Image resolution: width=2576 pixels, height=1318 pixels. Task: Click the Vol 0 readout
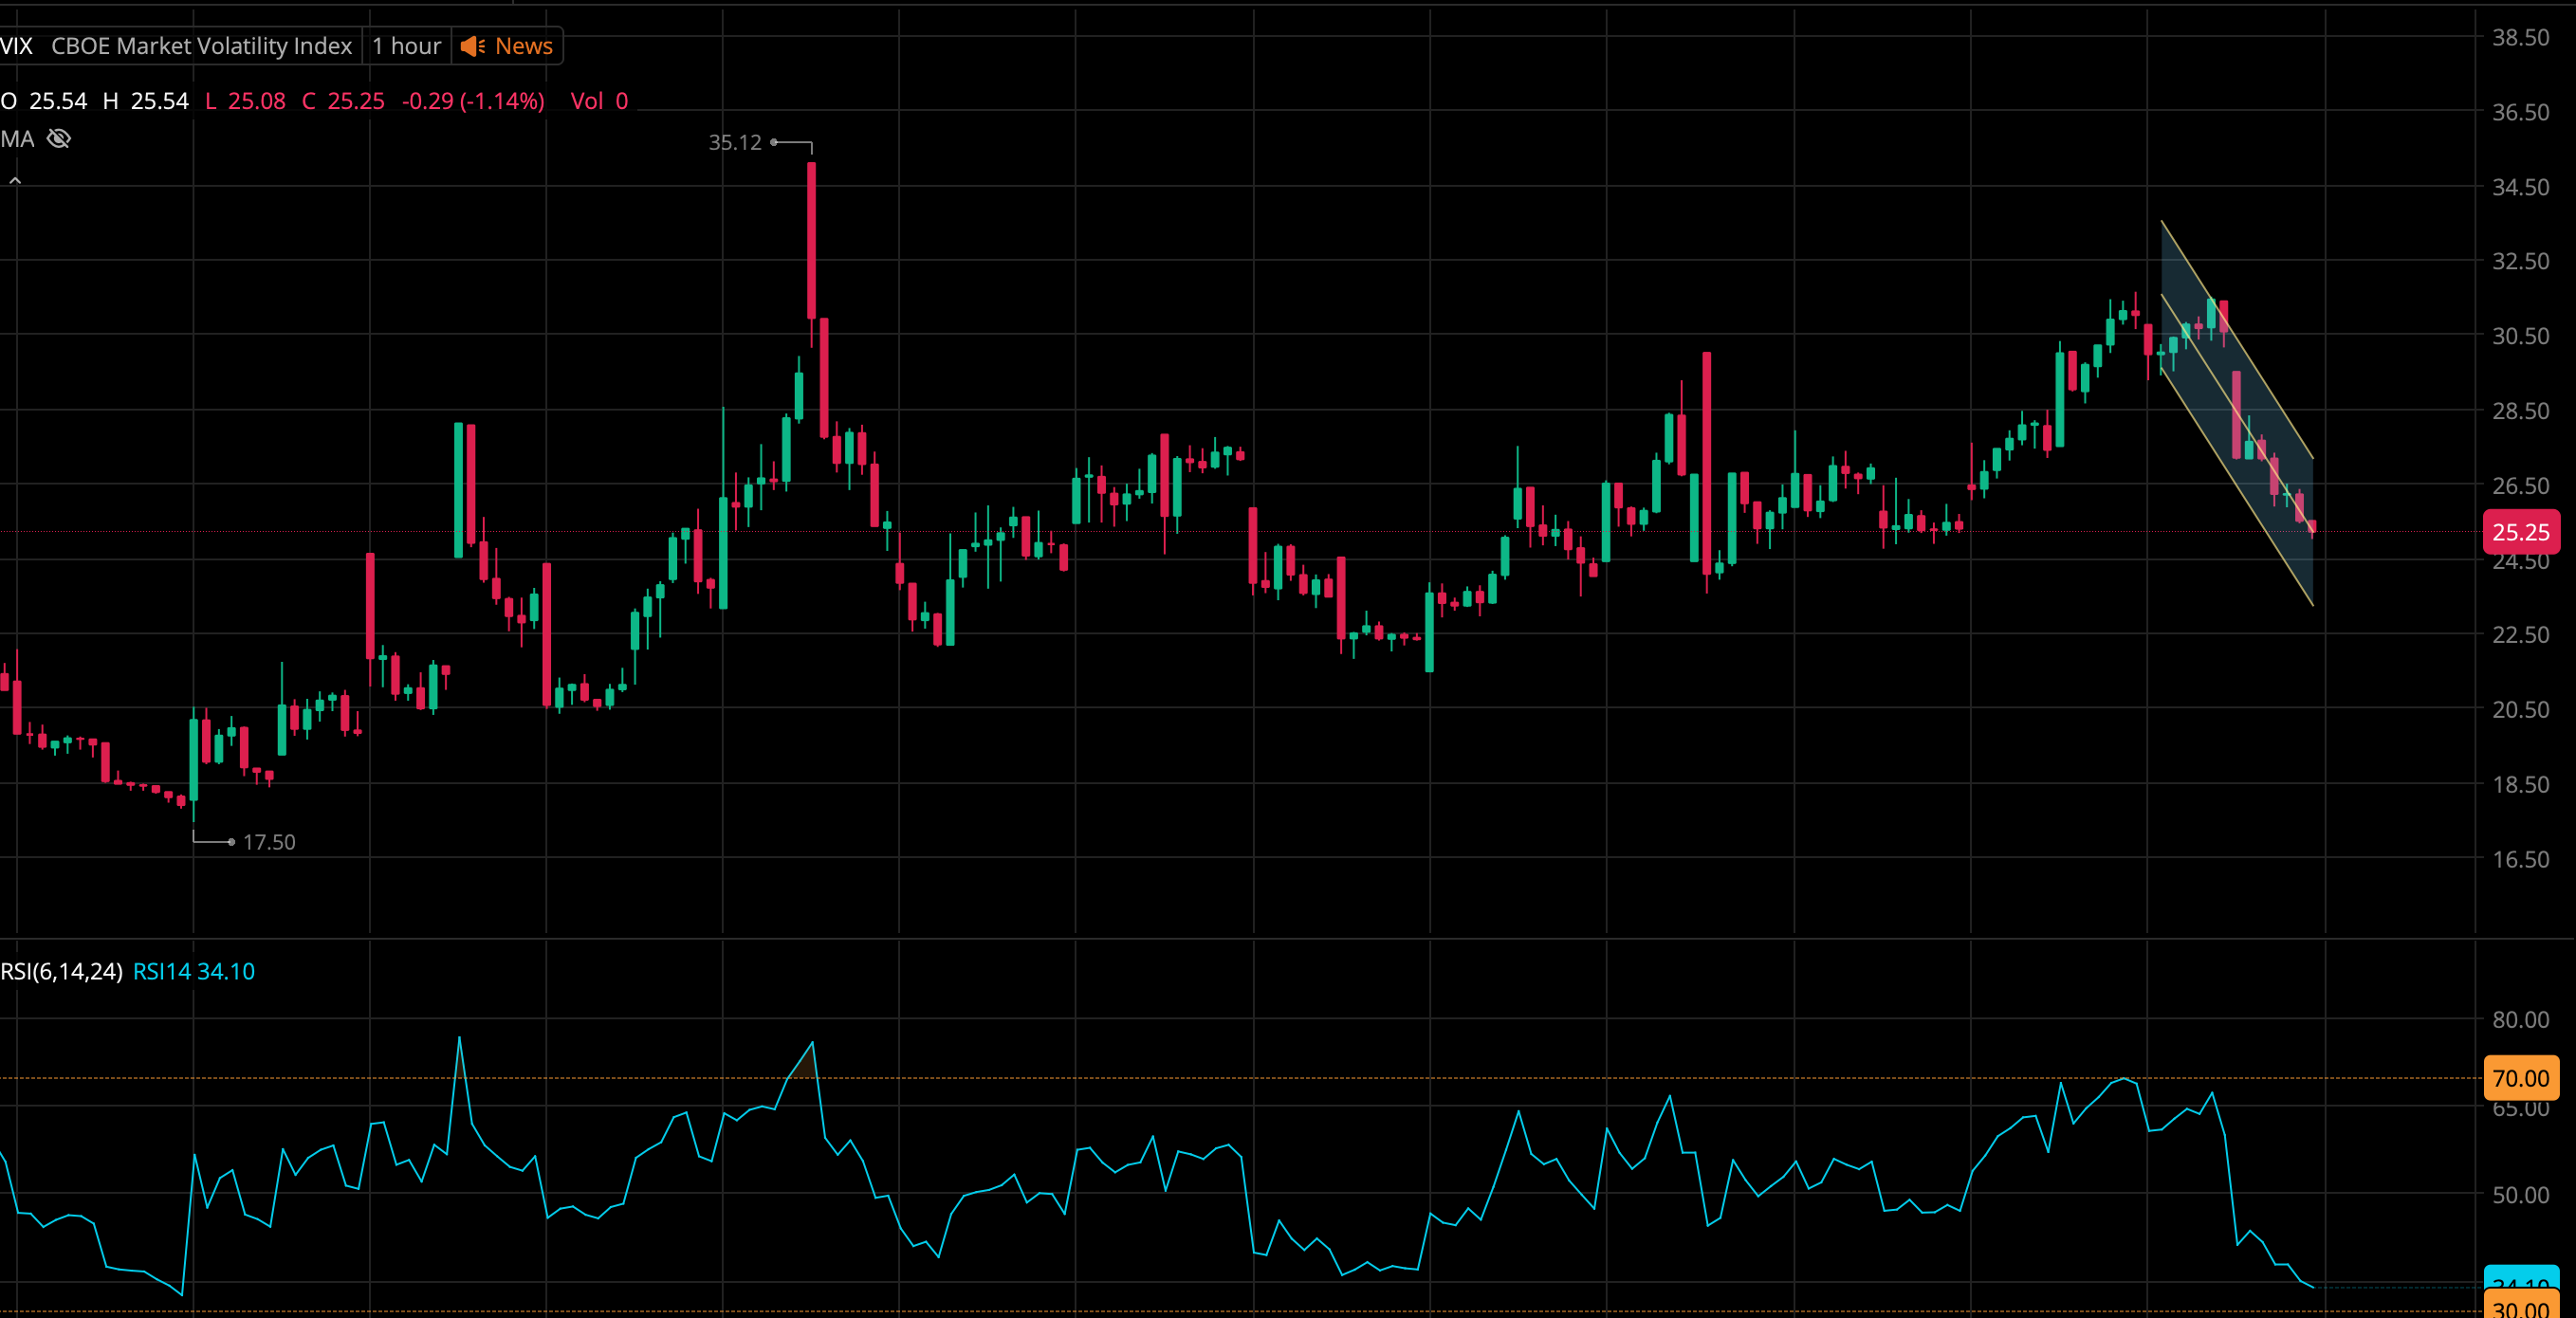(599, 101)
